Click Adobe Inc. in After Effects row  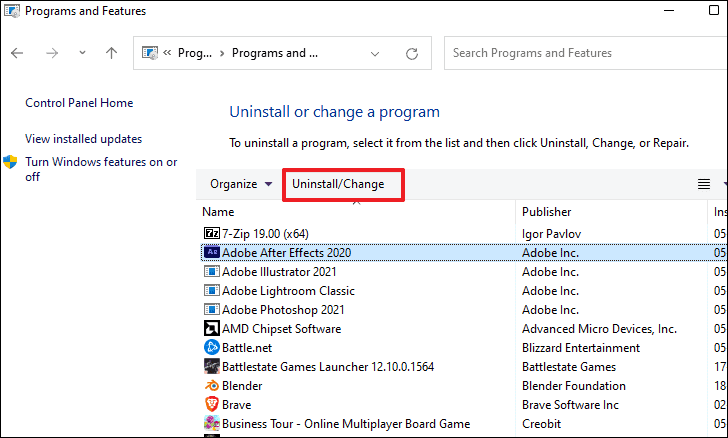[550, 253]
